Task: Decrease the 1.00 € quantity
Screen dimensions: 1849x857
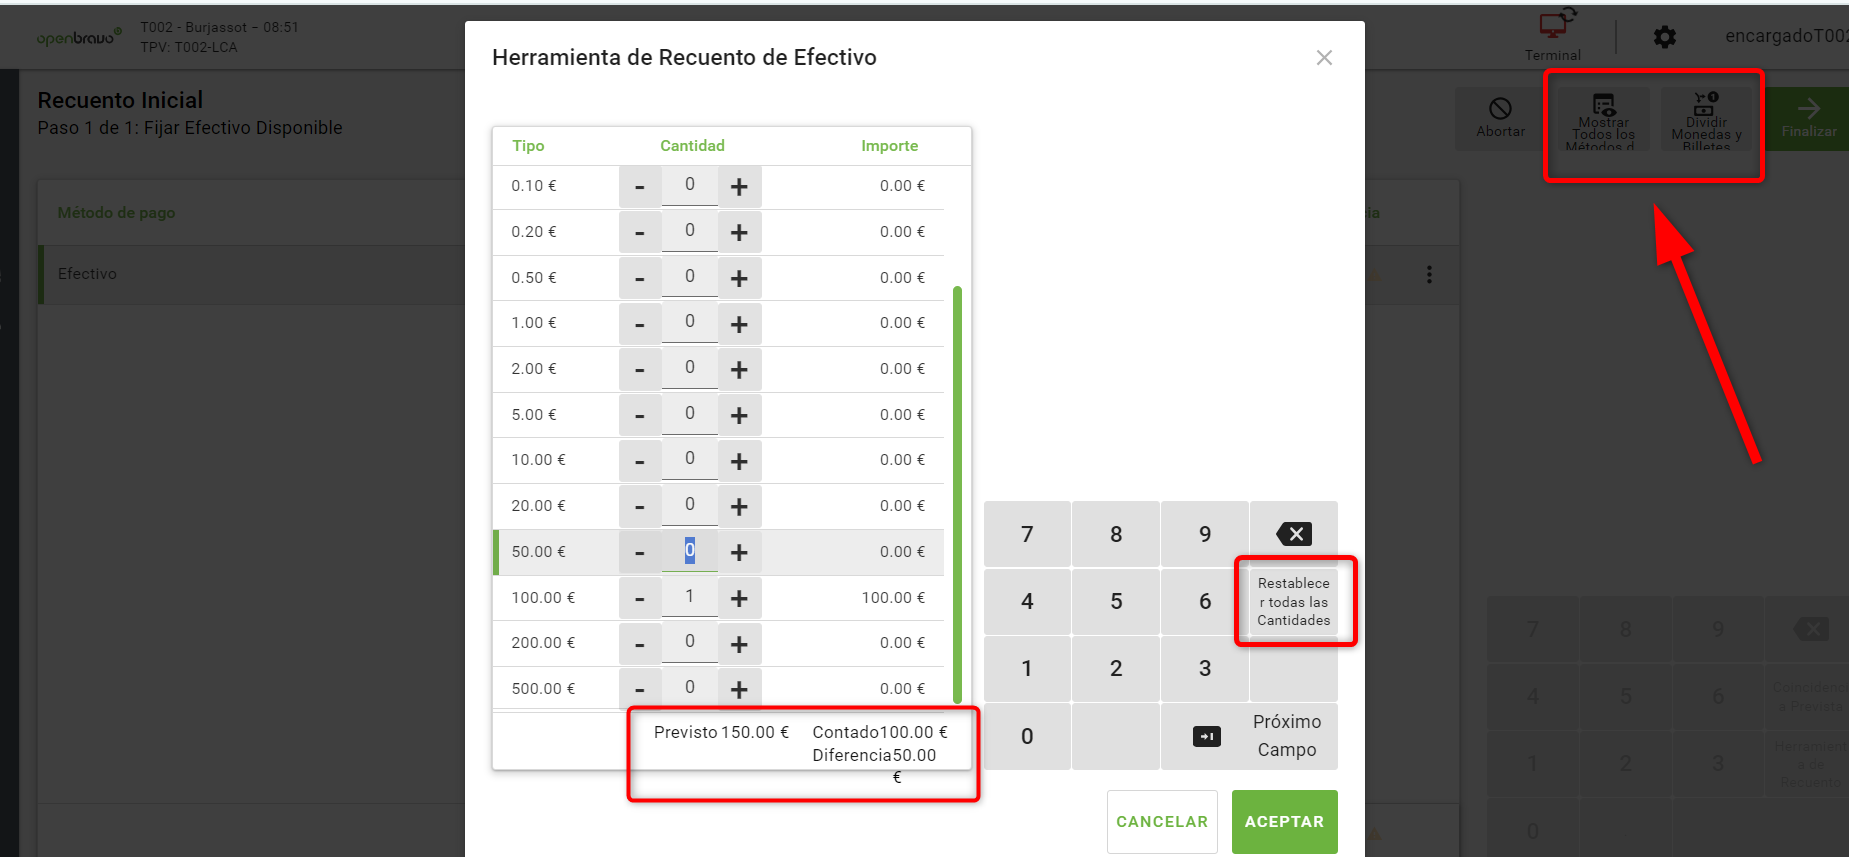Action: click(640, 324)
